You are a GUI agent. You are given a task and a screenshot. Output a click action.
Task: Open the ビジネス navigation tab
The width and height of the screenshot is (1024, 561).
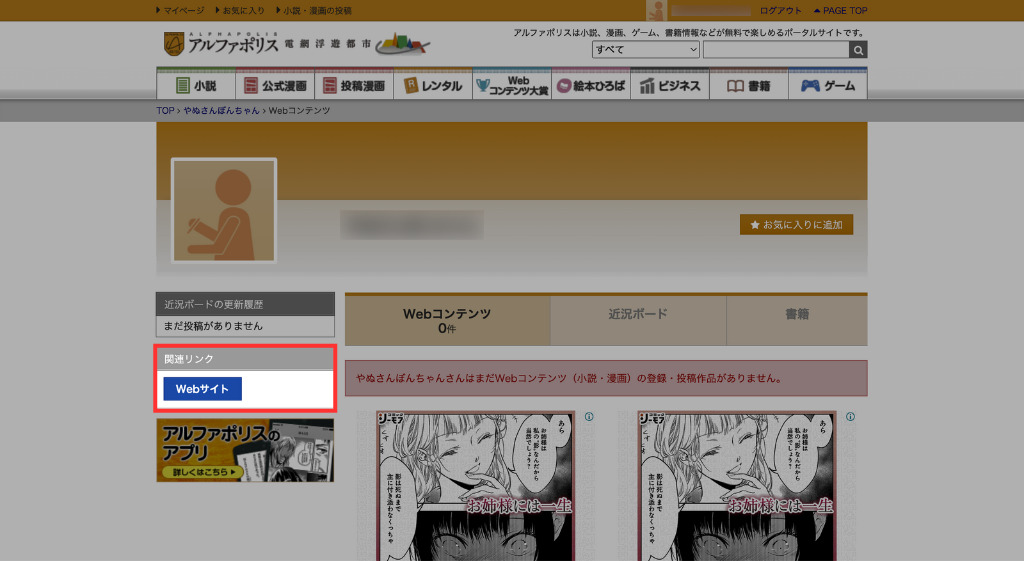tap(670, 85)
